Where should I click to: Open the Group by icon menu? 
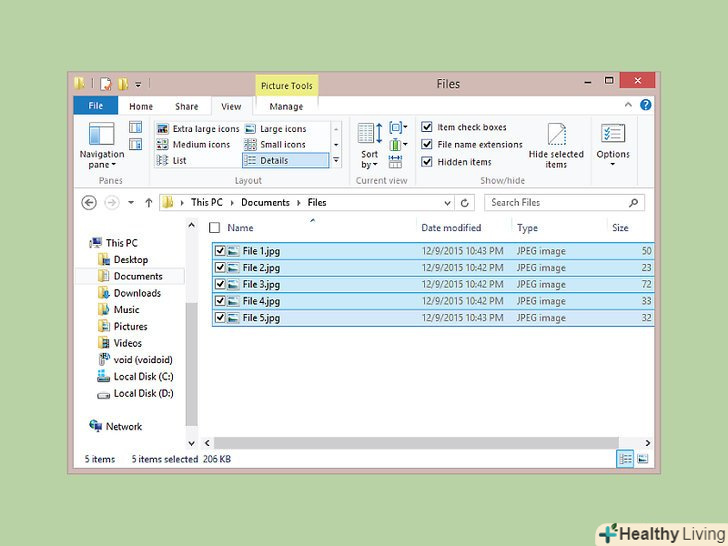pyautogui.click(x=397, y=127)
